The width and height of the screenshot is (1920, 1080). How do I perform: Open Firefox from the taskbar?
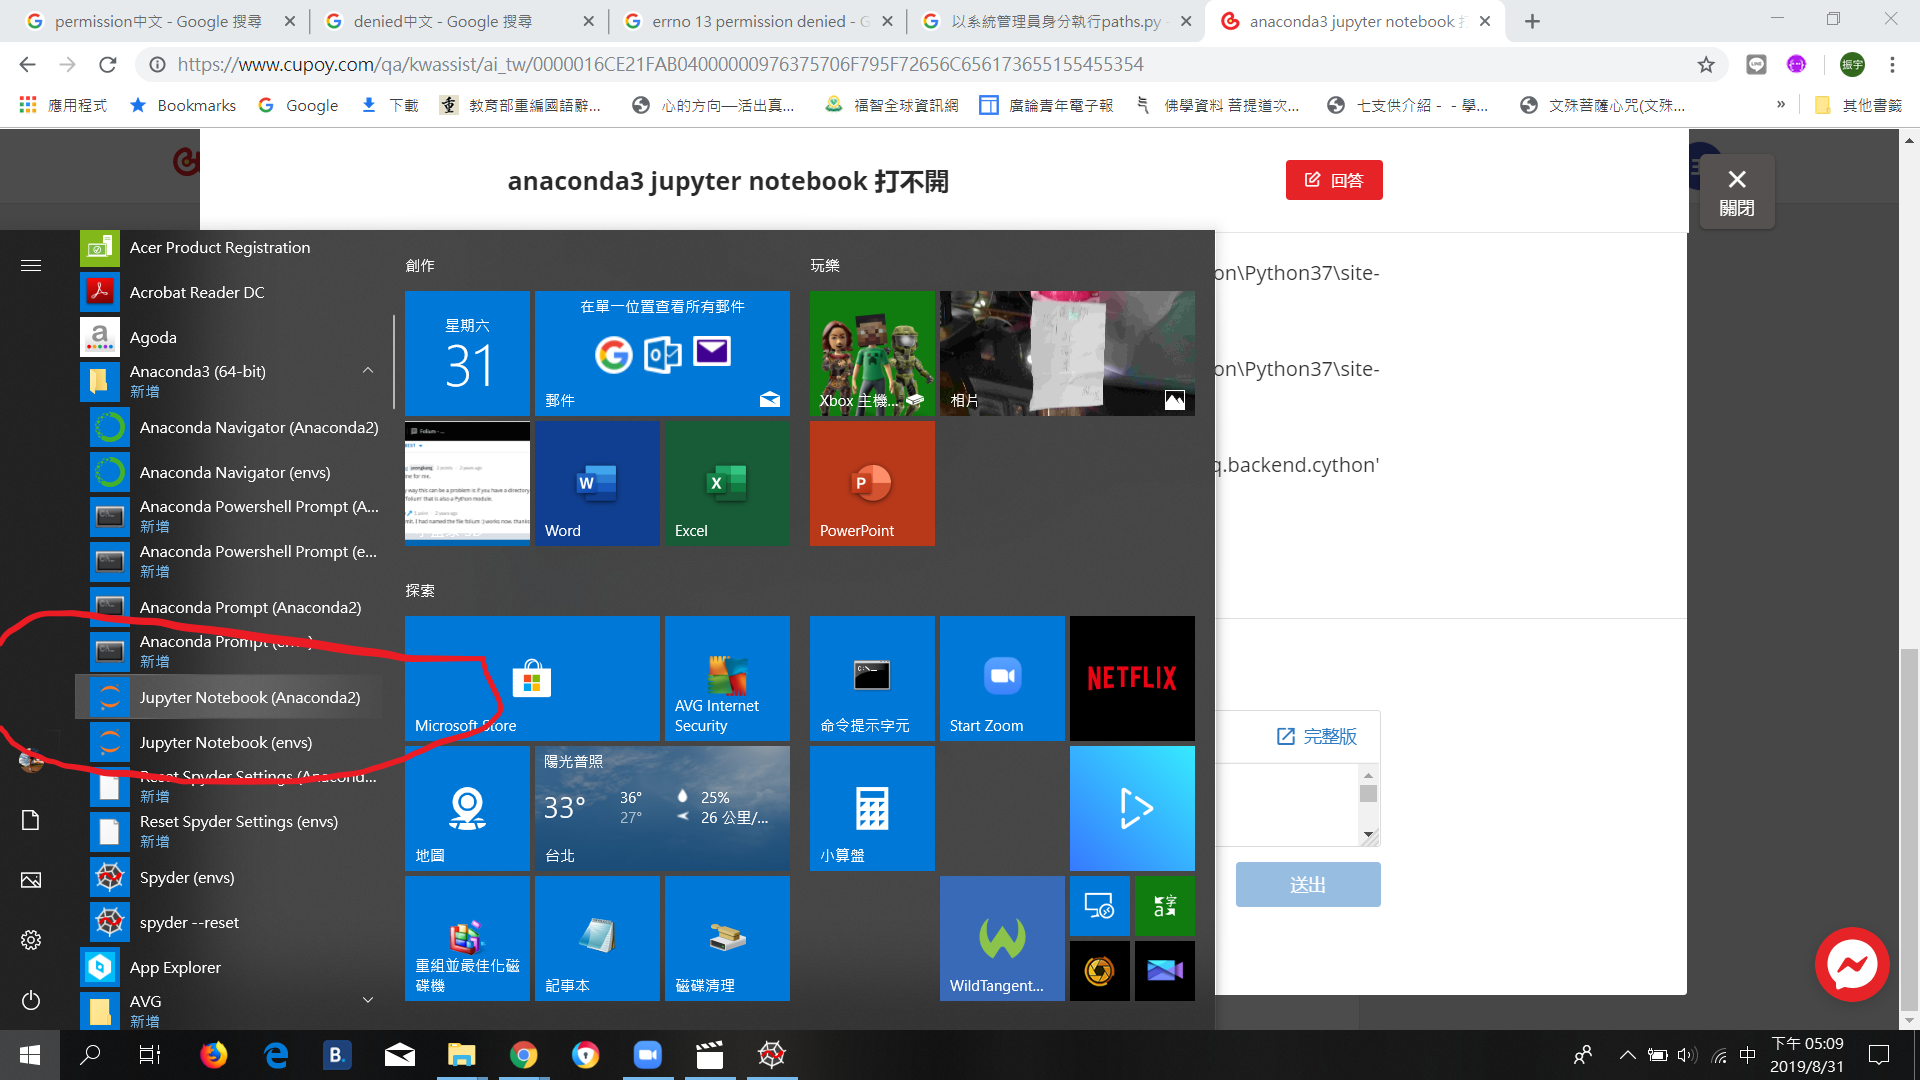(213, 1055)
